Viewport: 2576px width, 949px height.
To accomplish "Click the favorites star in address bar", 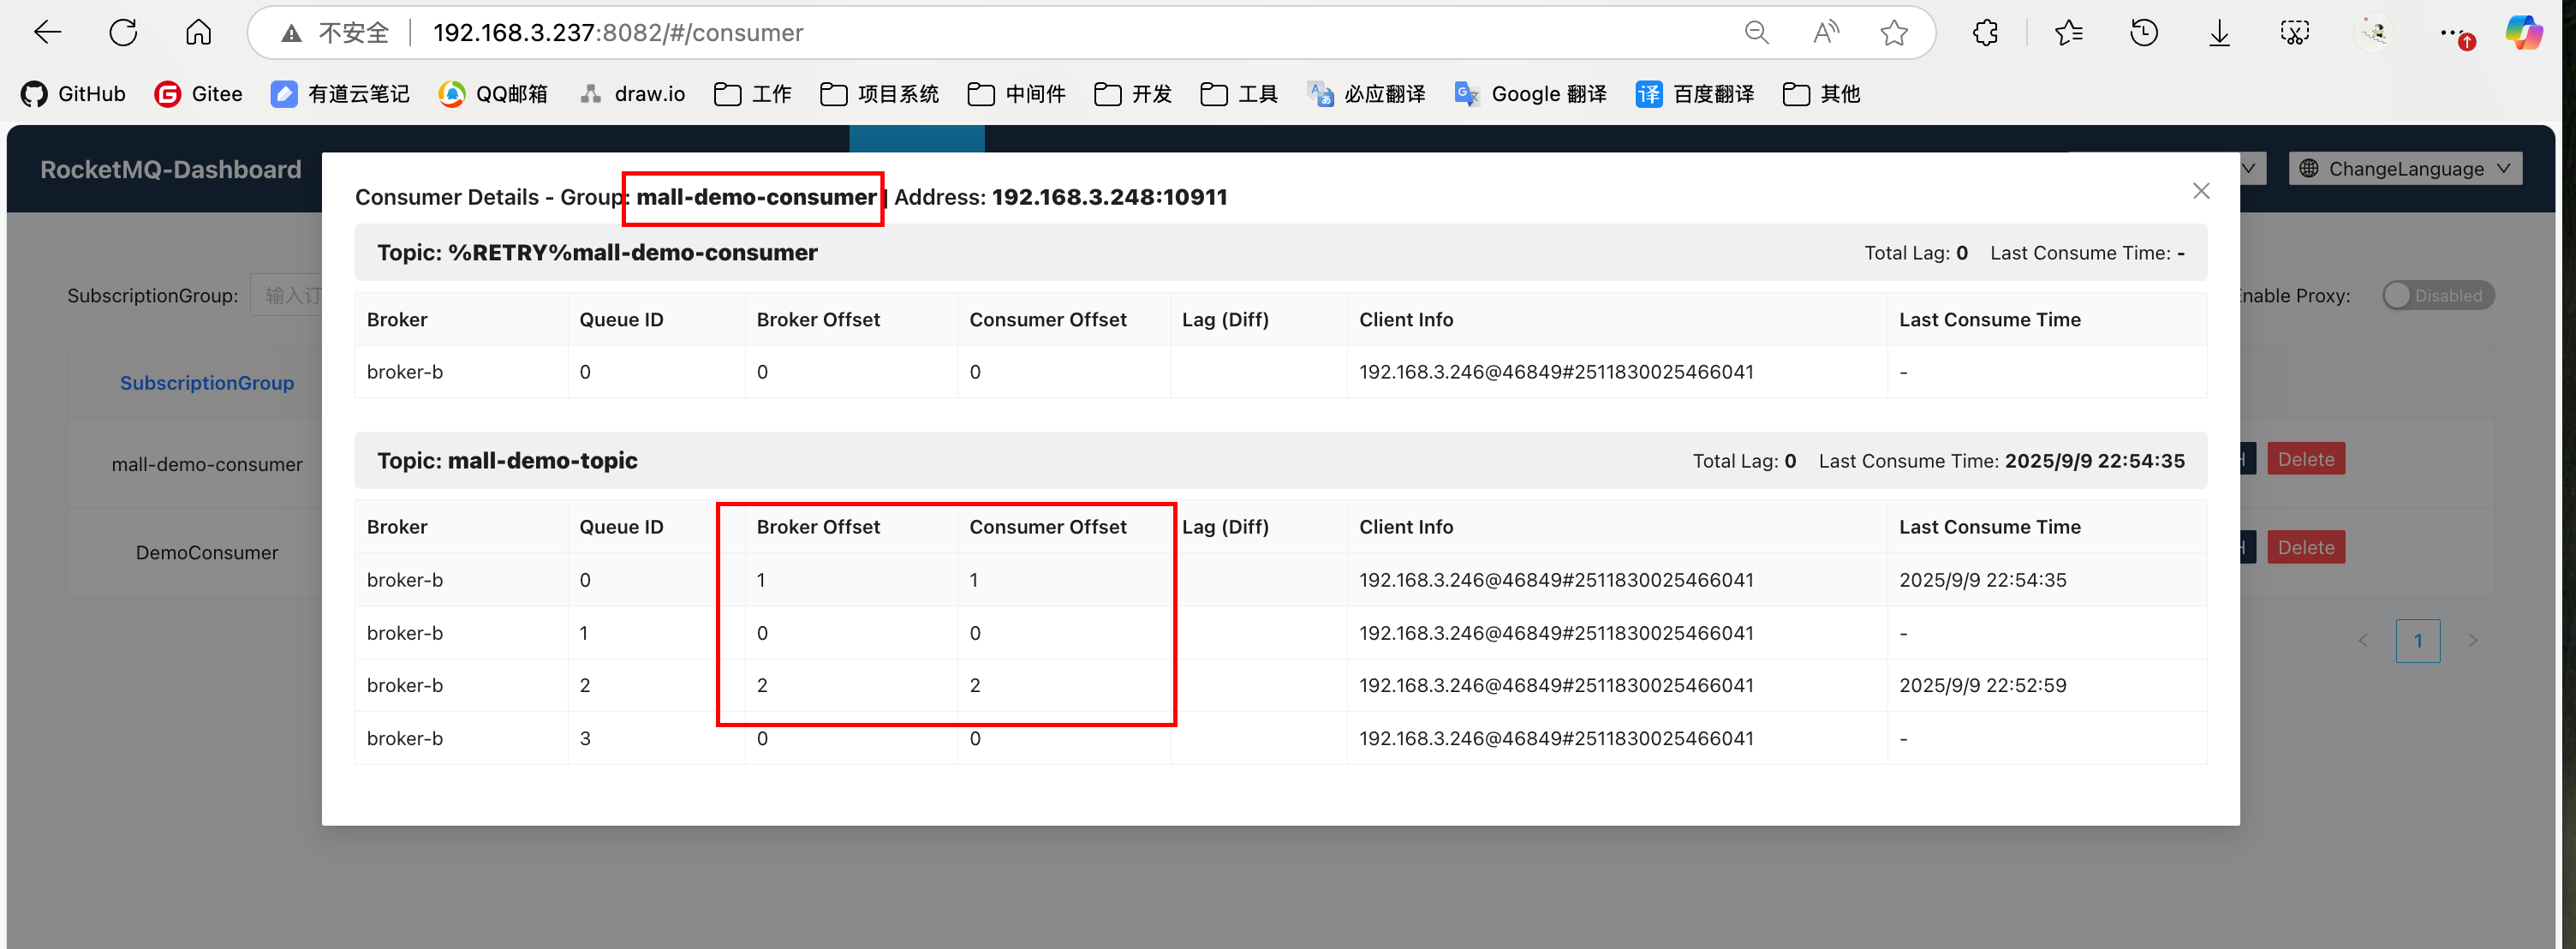I will click(1893, 33).
